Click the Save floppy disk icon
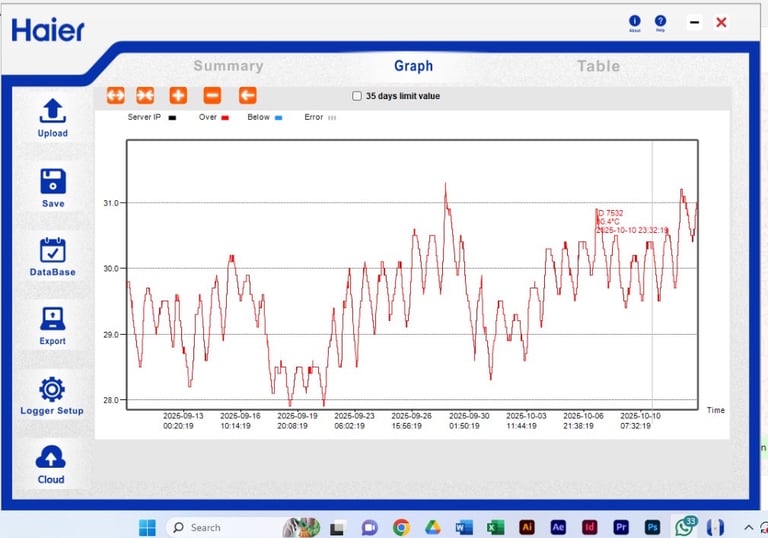768x538 pixels. [53, 182]
